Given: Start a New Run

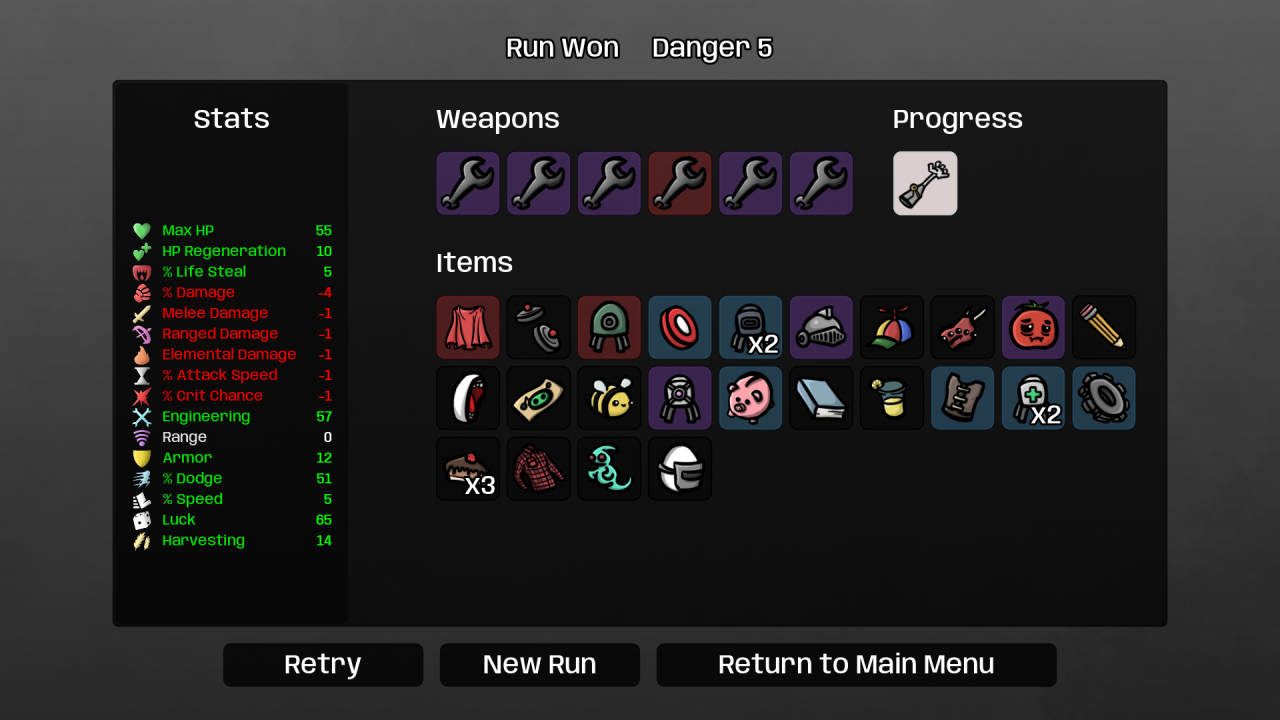Looking at the screenshot, I should pyautogui.click(x=540, y=665).
